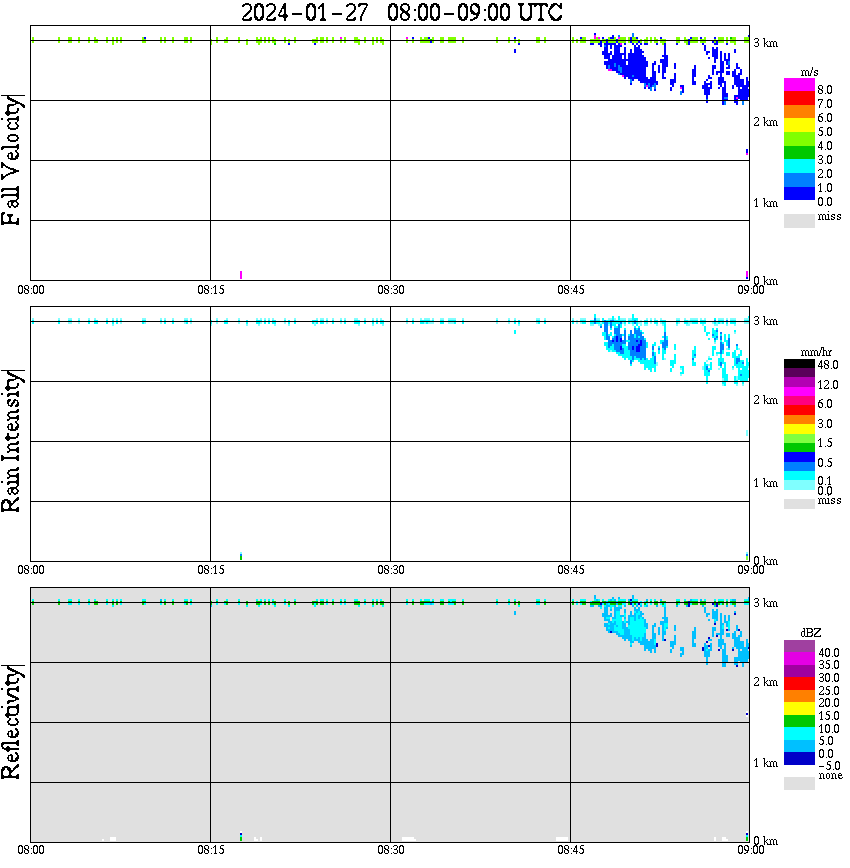This screenshot has width=850, height=868.
Task: Click the 'm/s' unit label
Action: (x=809, y=73)
